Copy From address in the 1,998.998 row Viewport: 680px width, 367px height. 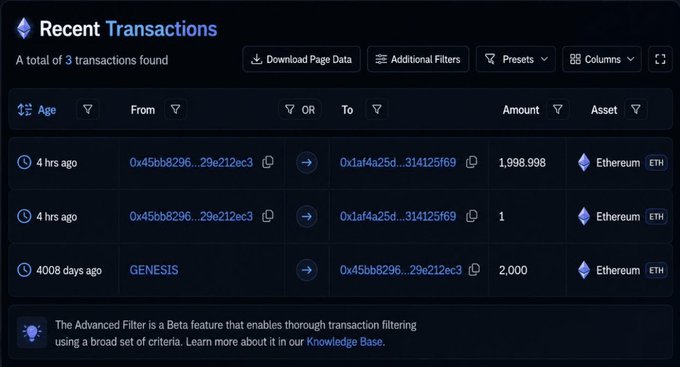point(268,162)
